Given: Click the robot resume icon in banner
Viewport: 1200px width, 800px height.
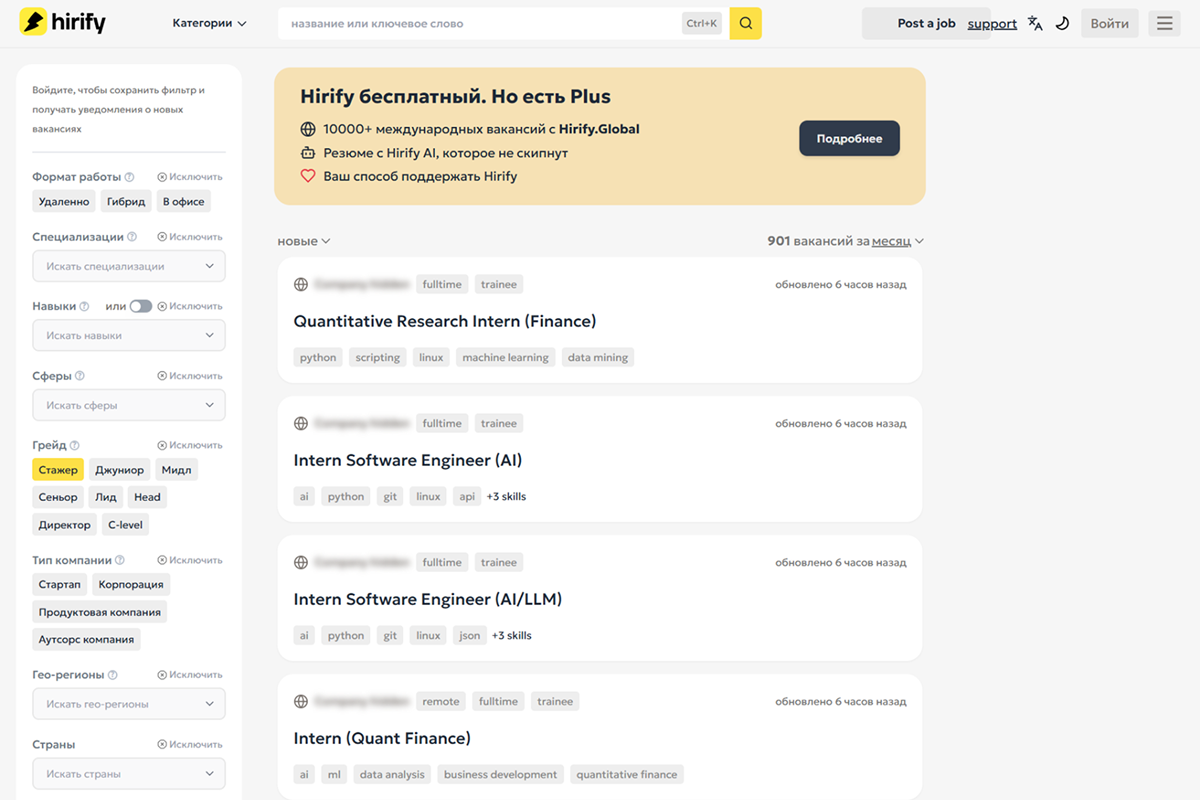Looking at the screenshot, I should 308,153.
